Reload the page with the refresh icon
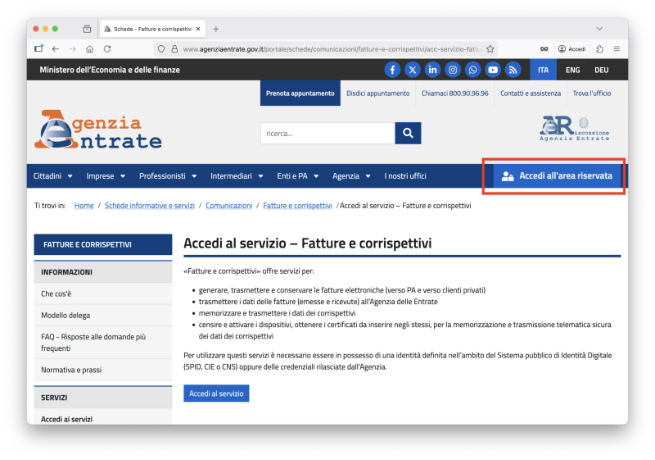Image resolution: width=655 pixels, height=460 pixels. point(107,49)
